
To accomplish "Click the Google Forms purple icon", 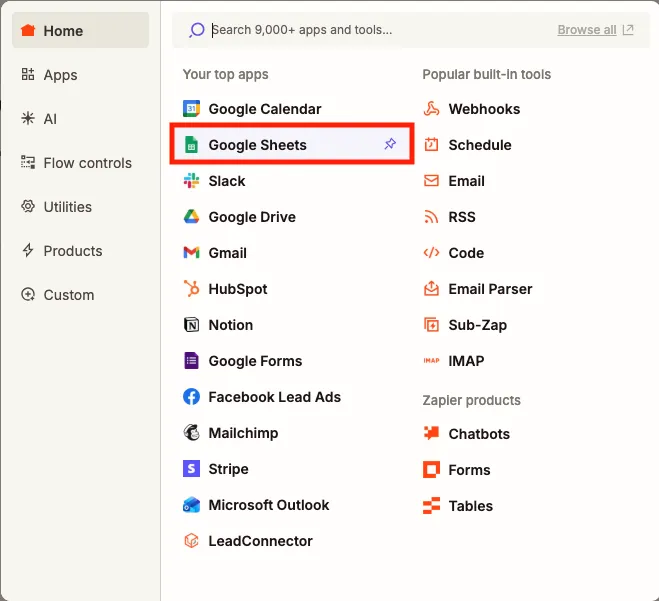I will pos(191,361).
